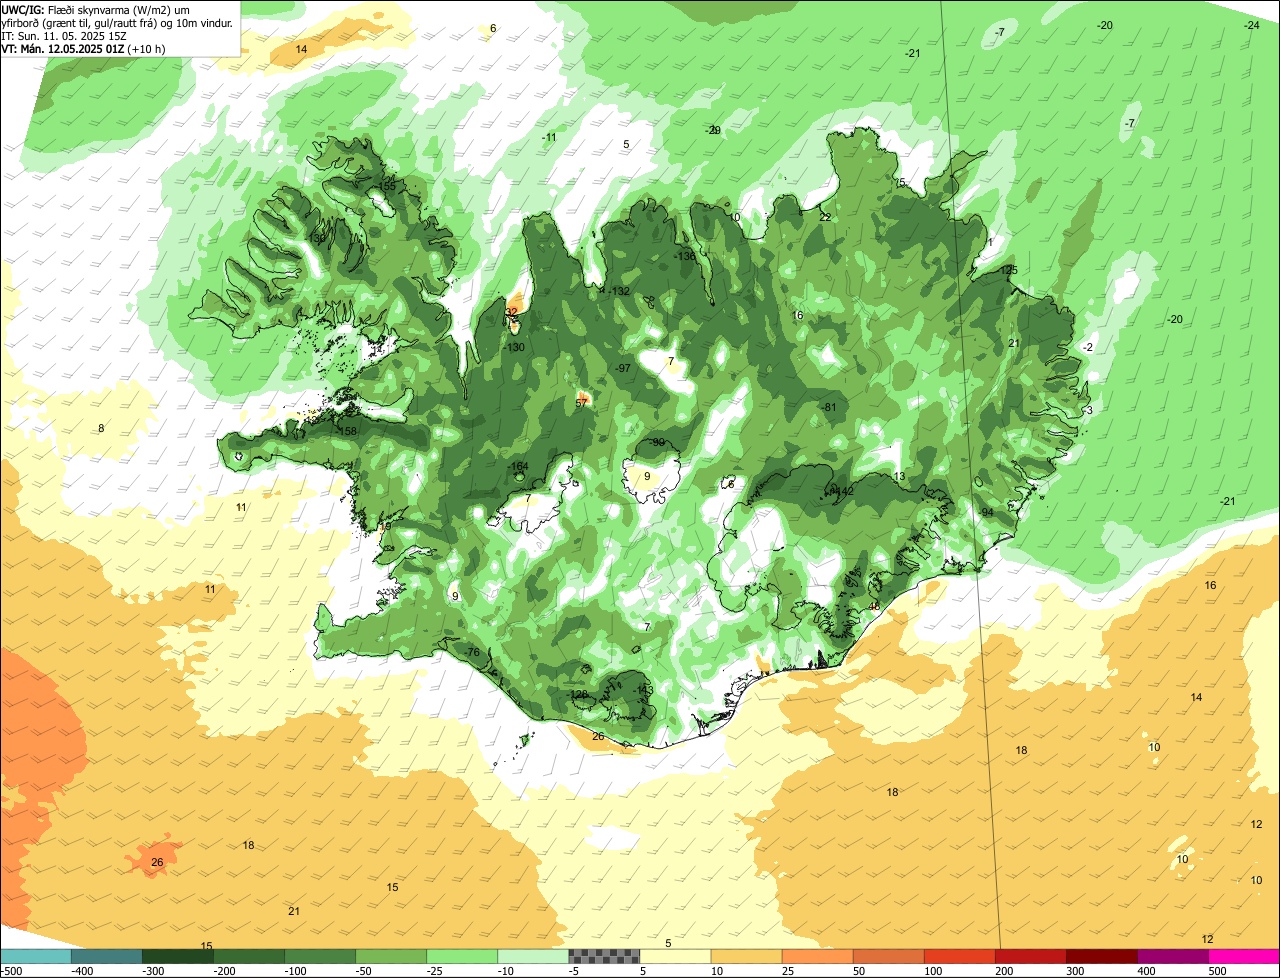Image resolution: width=1280 pixels, height=978 pixels.
Task: Click the '-500' legend label
Action: pos(12,971)
